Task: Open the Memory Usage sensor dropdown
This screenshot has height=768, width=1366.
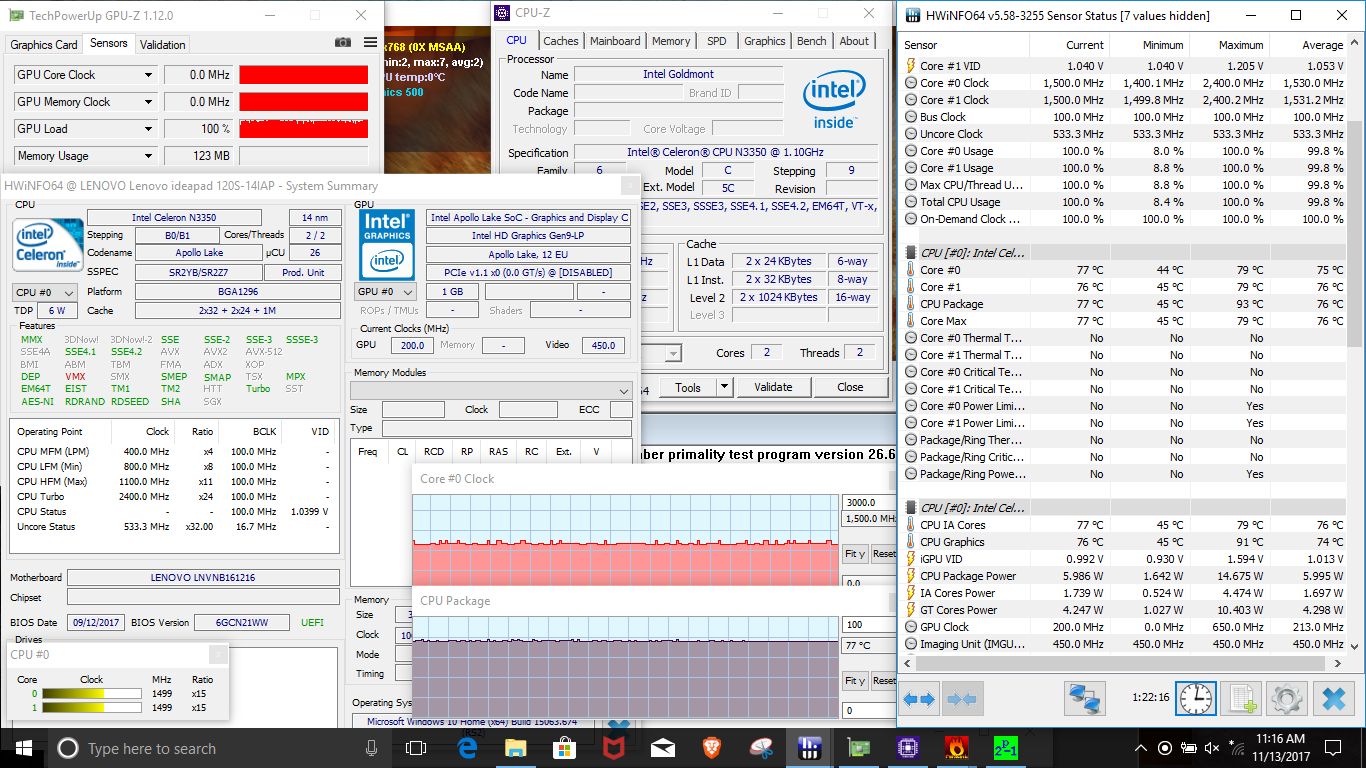Action: [x=149, y=156]
